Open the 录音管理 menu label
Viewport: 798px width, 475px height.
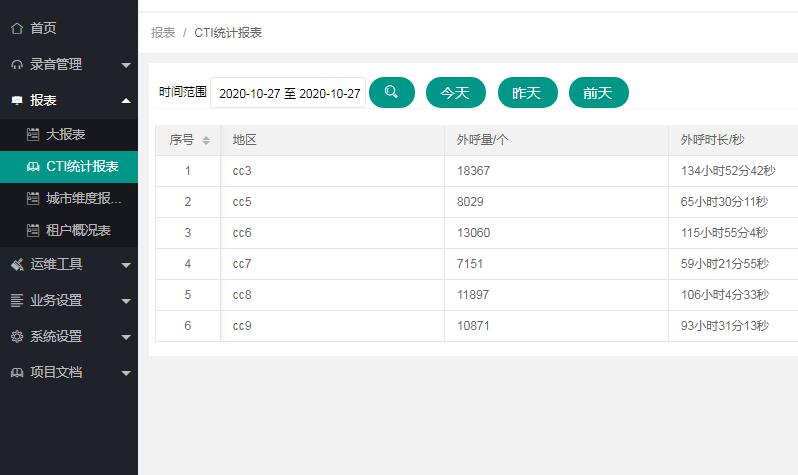pos(56,65)
